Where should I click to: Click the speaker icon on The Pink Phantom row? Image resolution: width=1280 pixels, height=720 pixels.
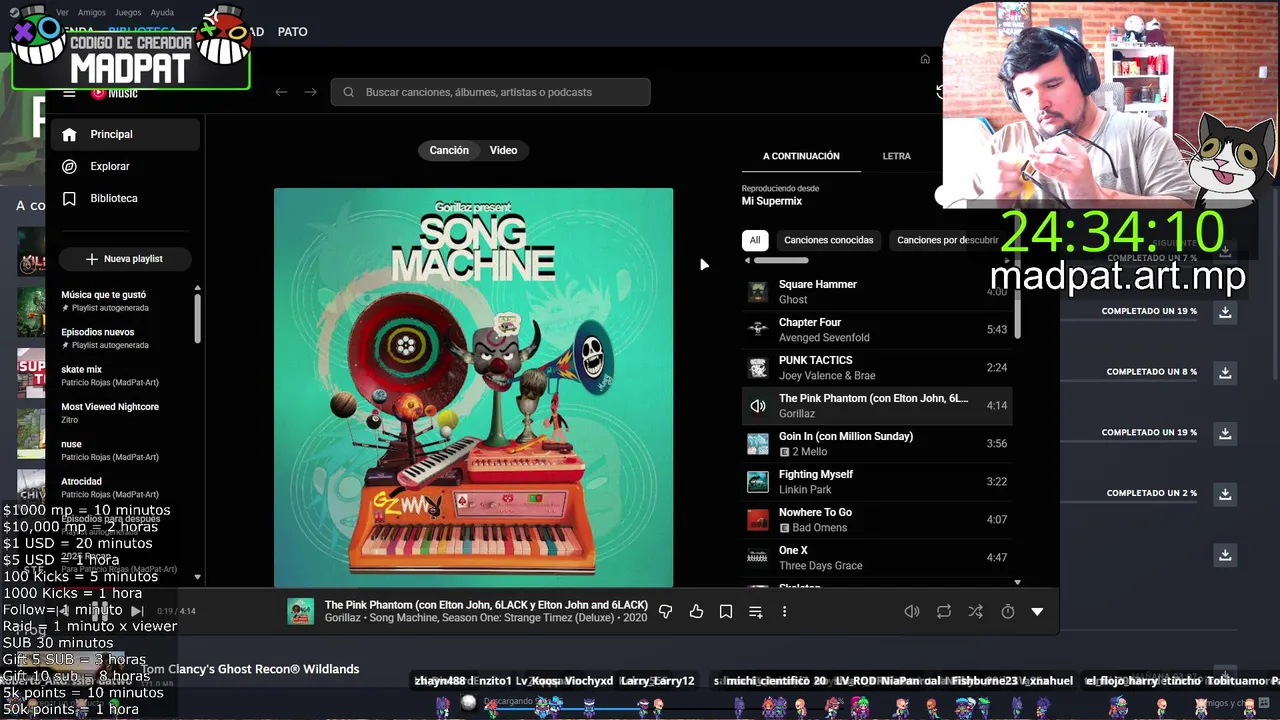tap(758, 406)
